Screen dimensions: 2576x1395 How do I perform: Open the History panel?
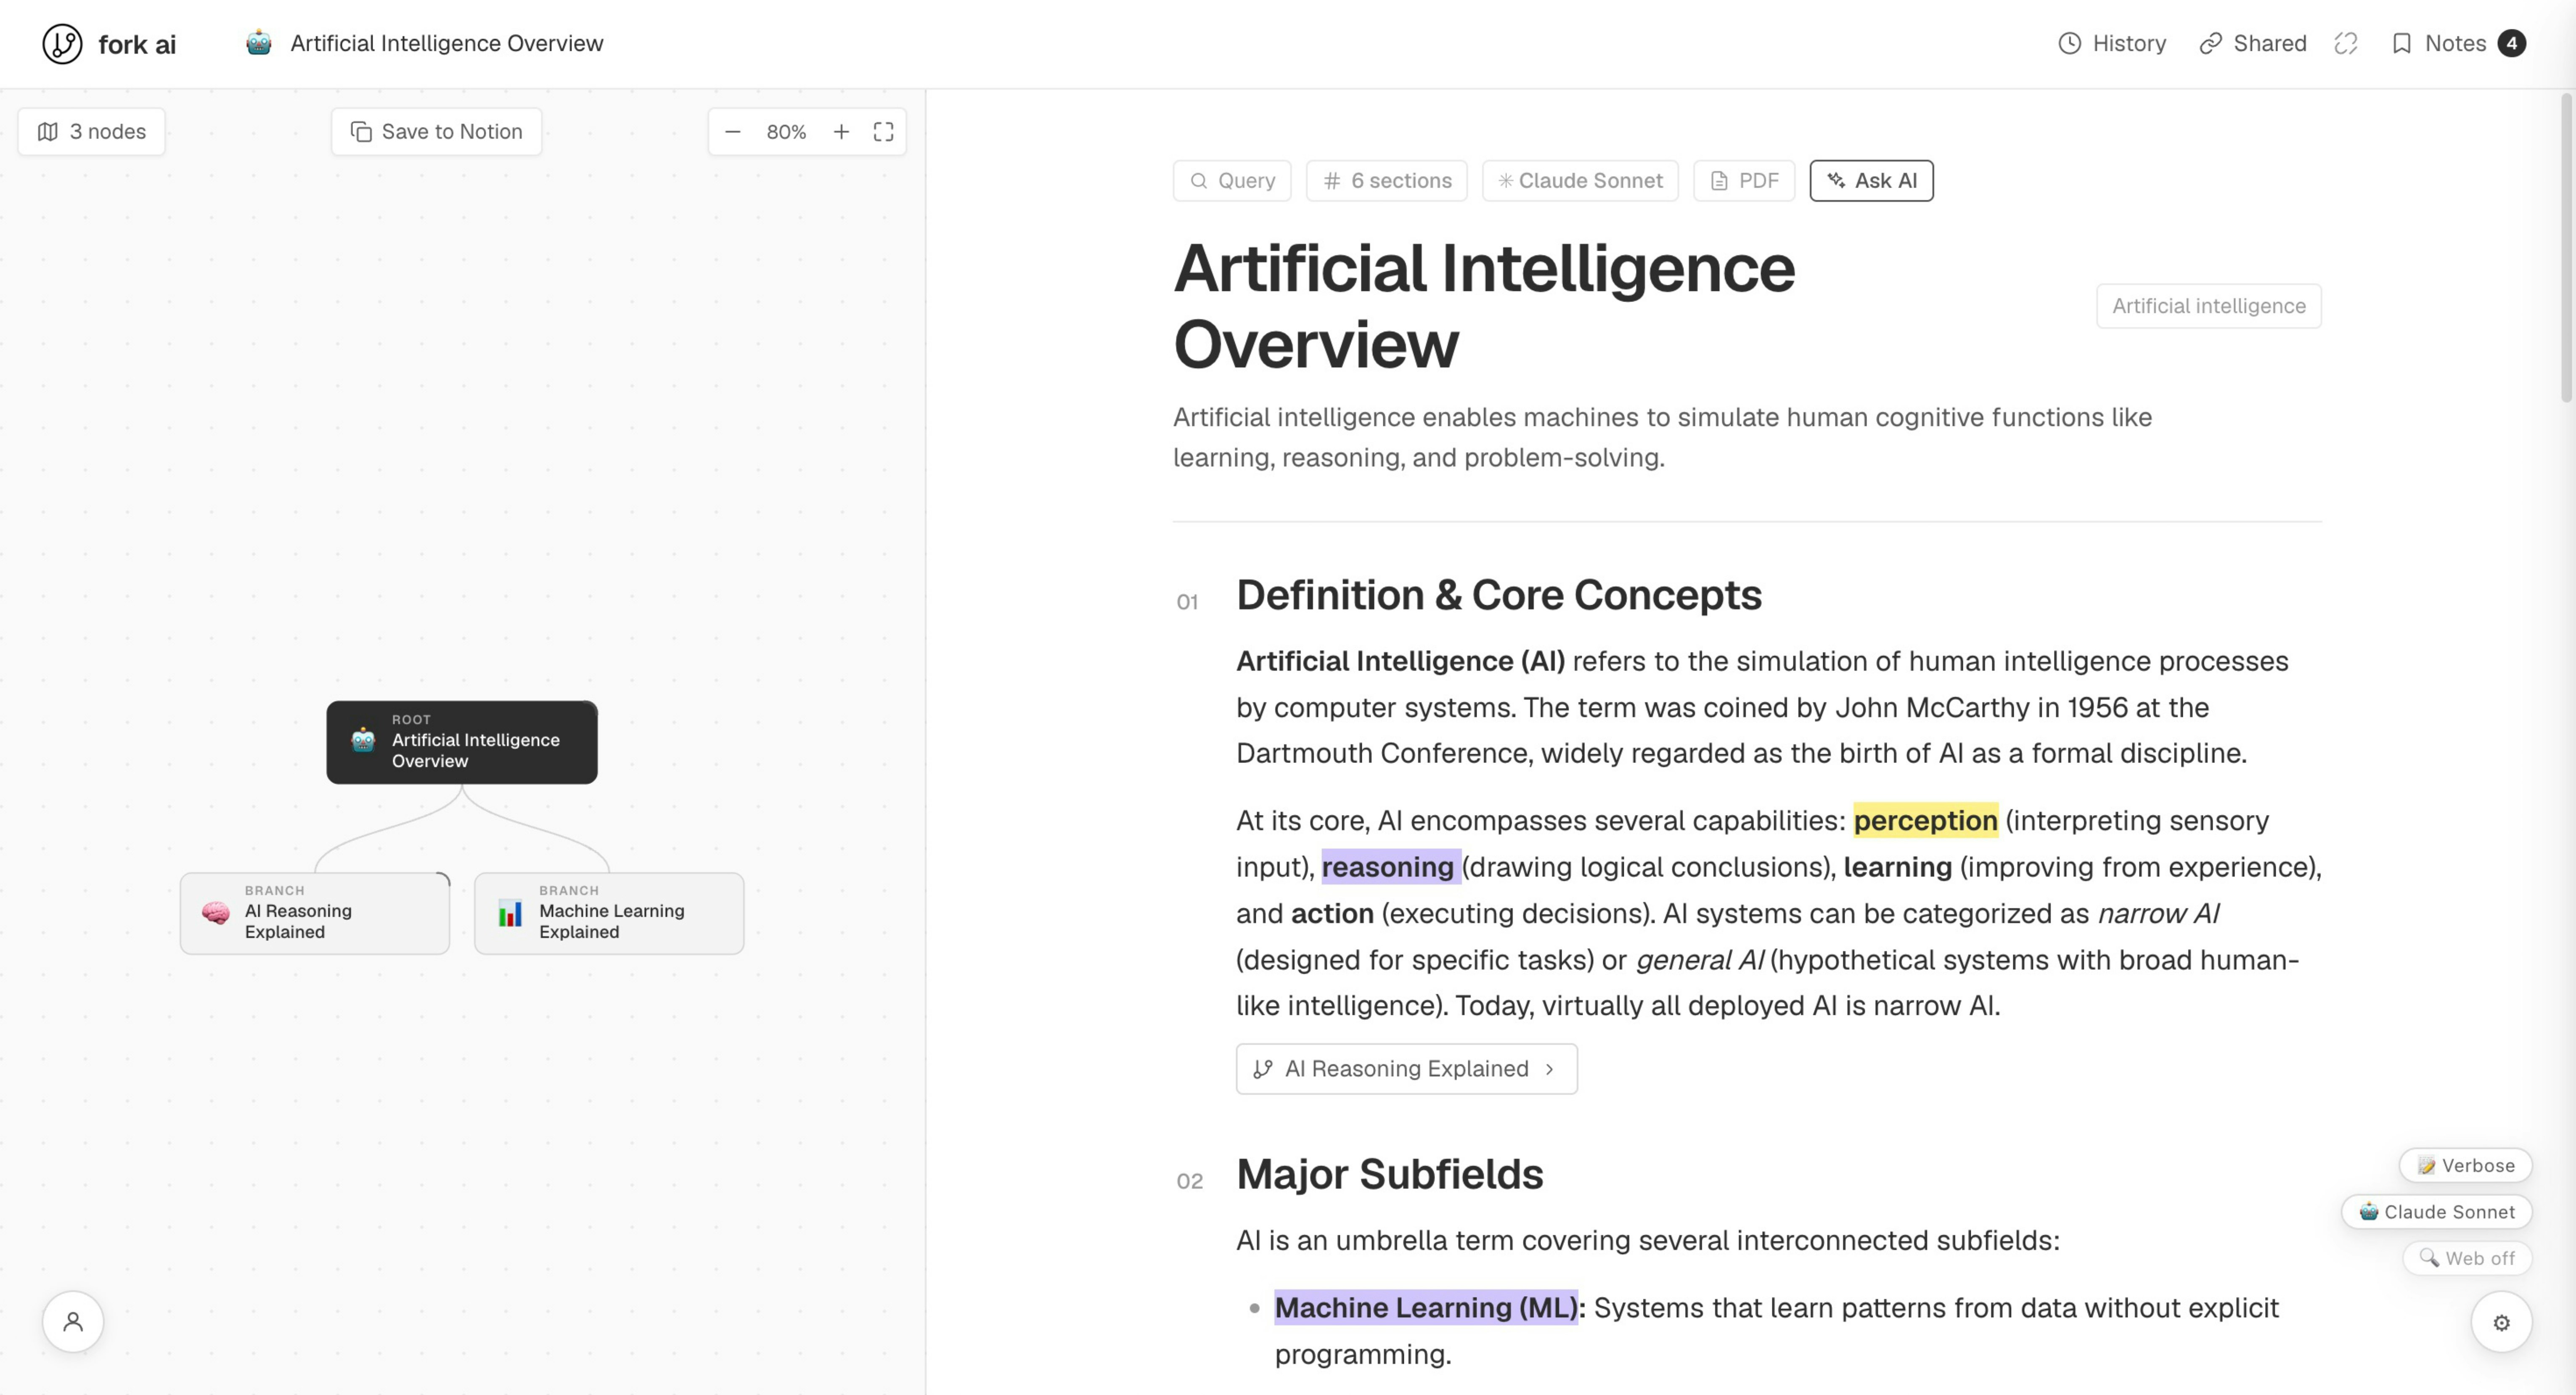(2112, 43)
